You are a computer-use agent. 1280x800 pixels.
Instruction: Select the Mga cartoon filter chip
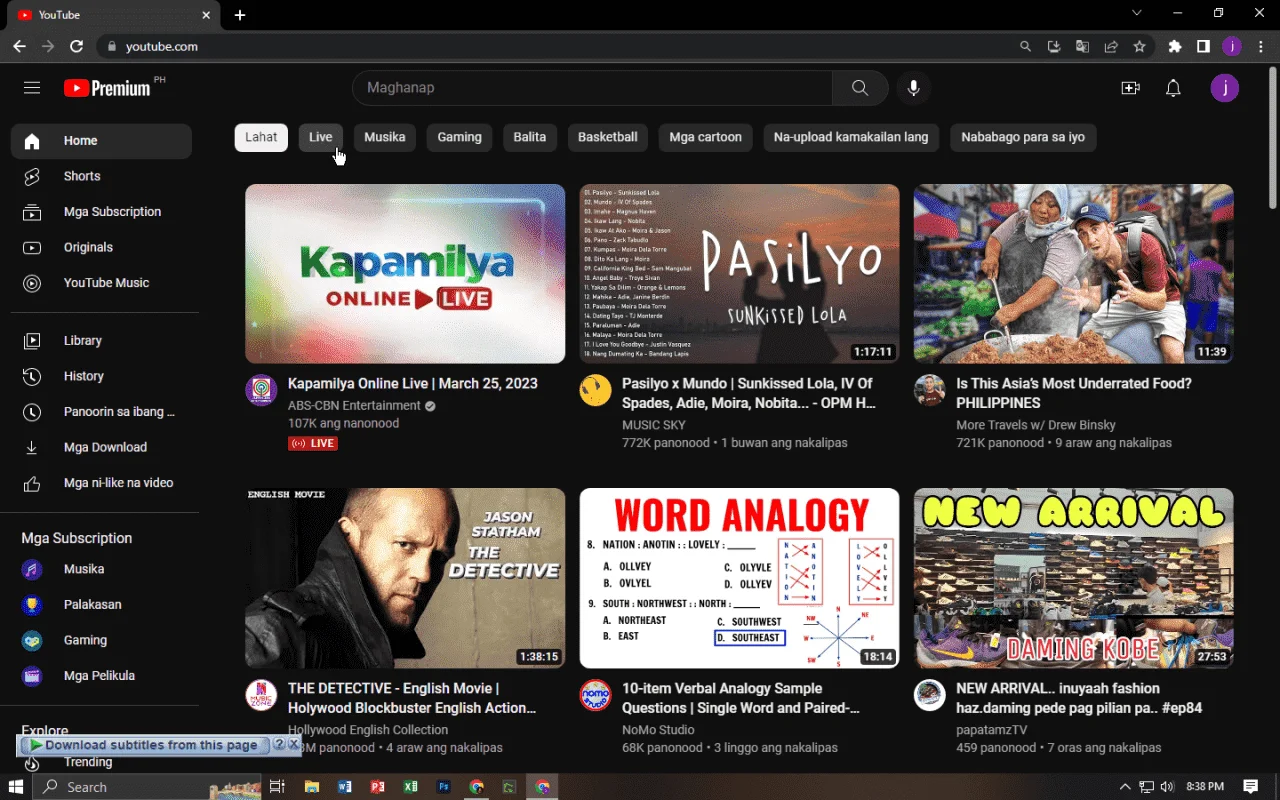tap(706, 137)
